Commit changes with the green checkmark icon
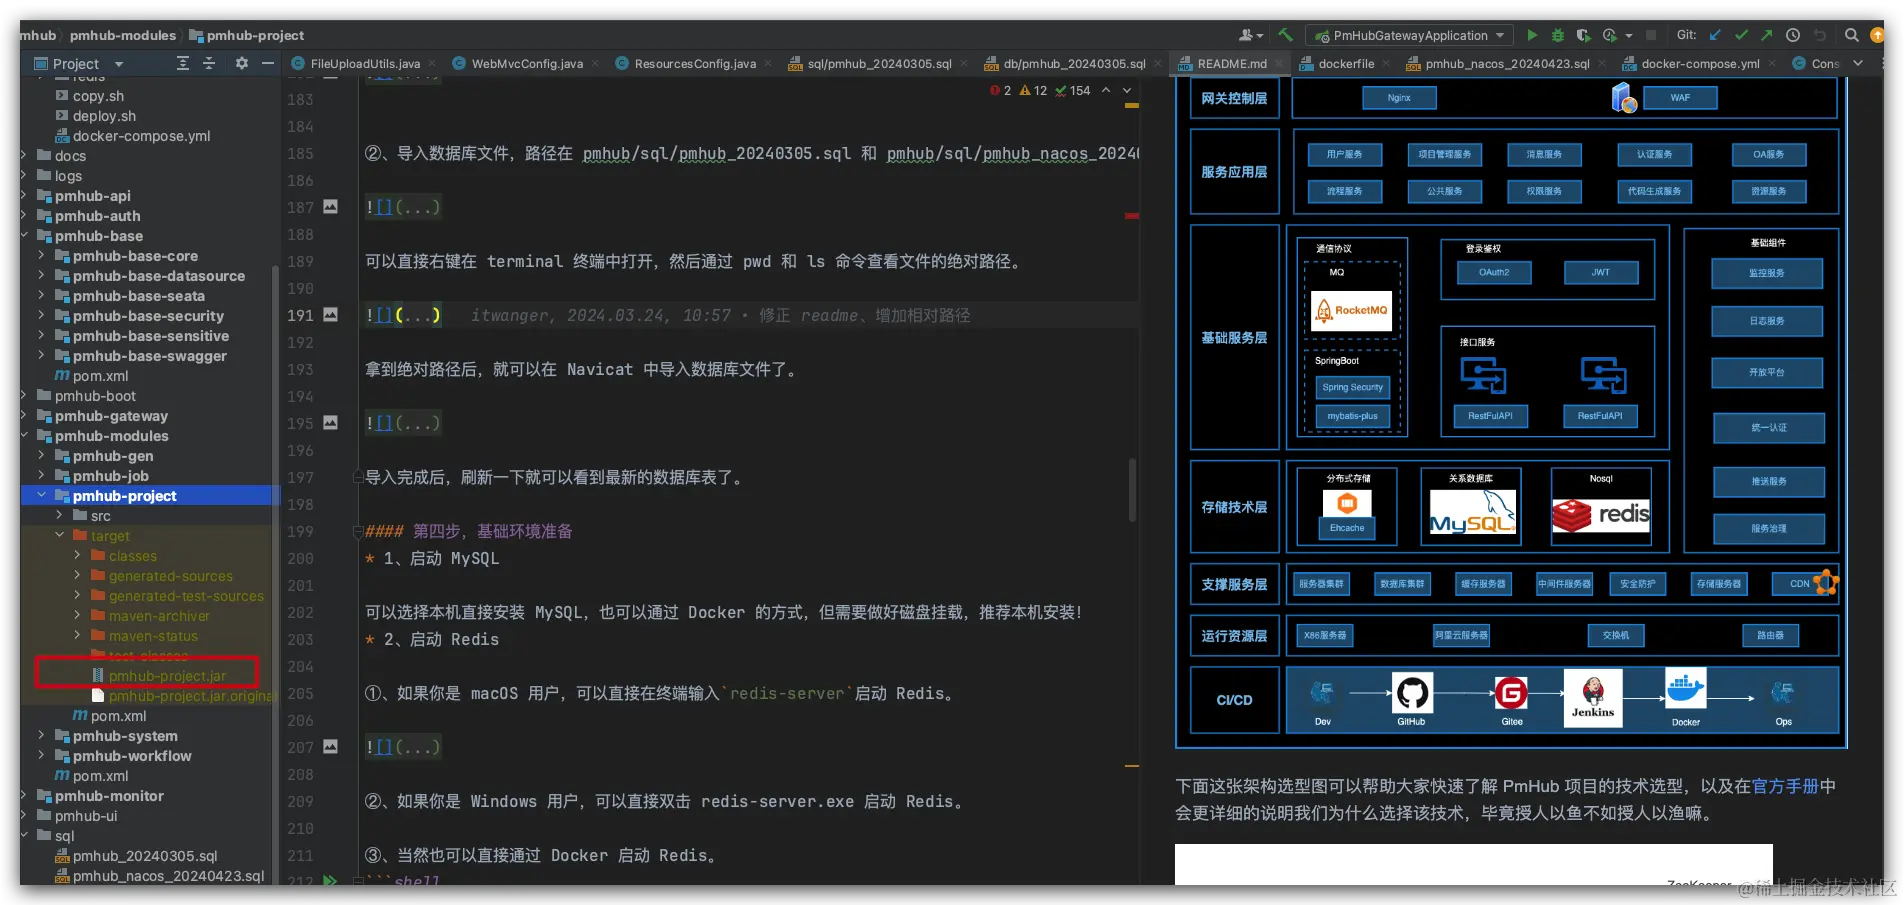The height and width of the screenshot is (905, 1904). (1741, 35)
